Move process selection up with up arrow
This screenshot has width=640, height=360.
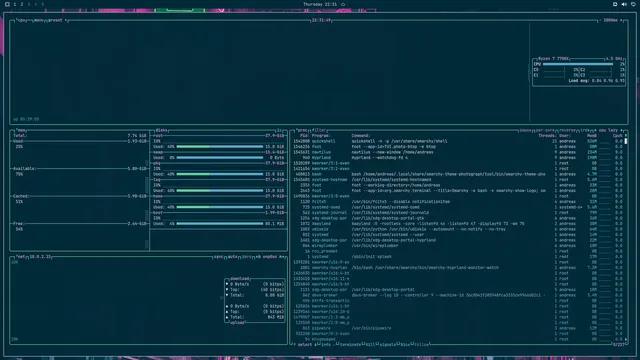(294, 345)
